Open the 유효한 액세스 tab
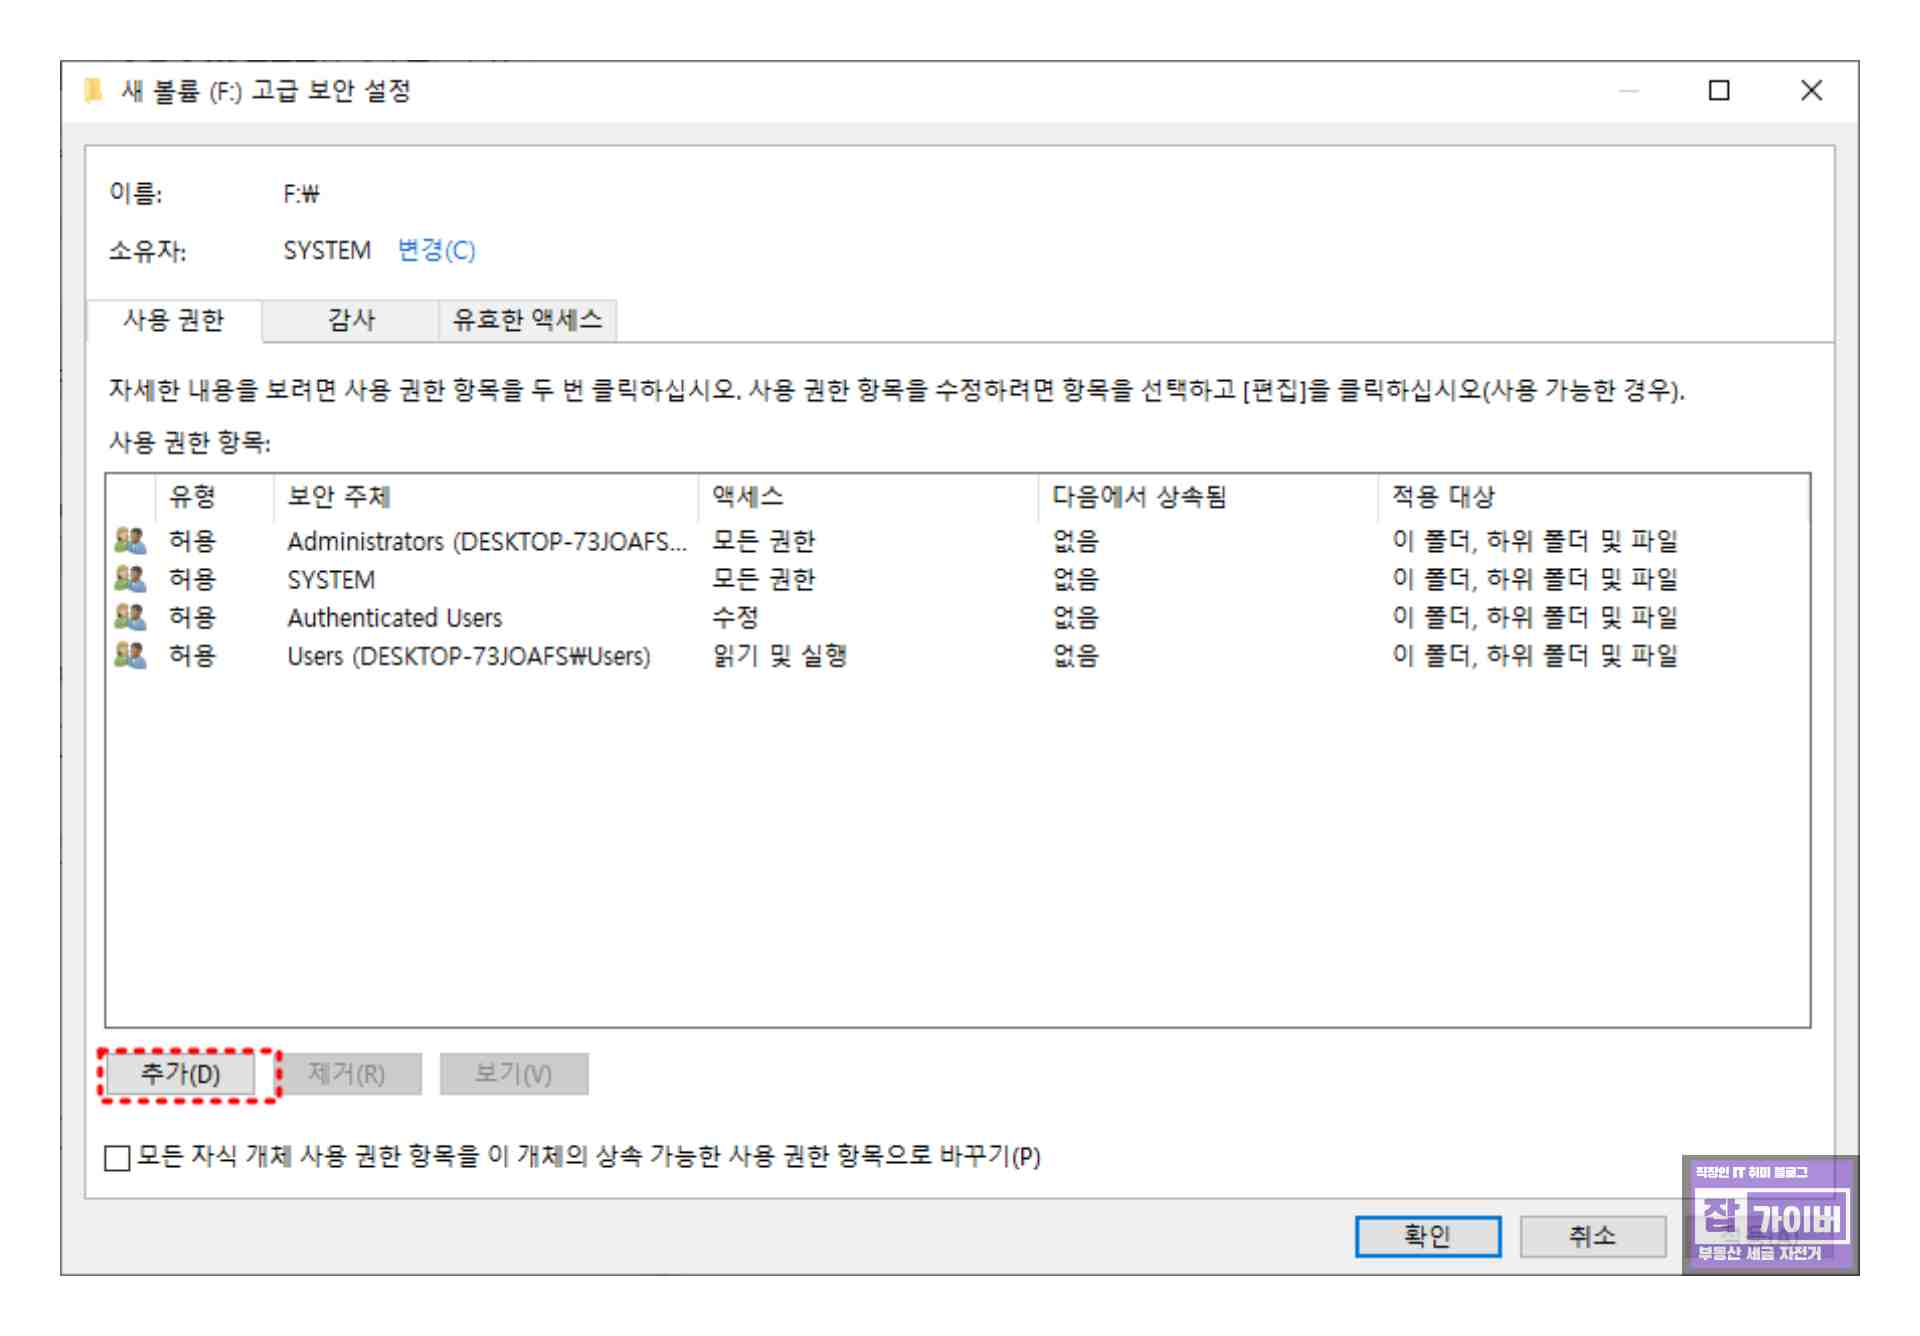The width and height of the screenshot is (1920, 1336). (x=527, y=320)
